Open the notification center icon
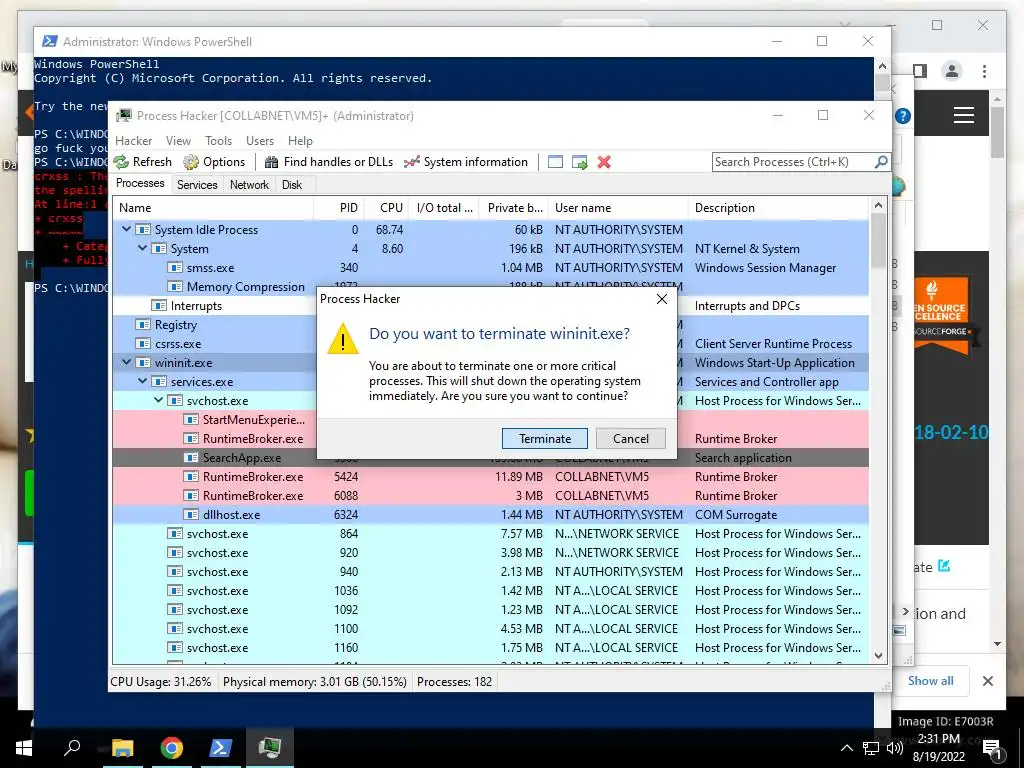The height and width of the screenshot is (768, 1024). [992, 749]
